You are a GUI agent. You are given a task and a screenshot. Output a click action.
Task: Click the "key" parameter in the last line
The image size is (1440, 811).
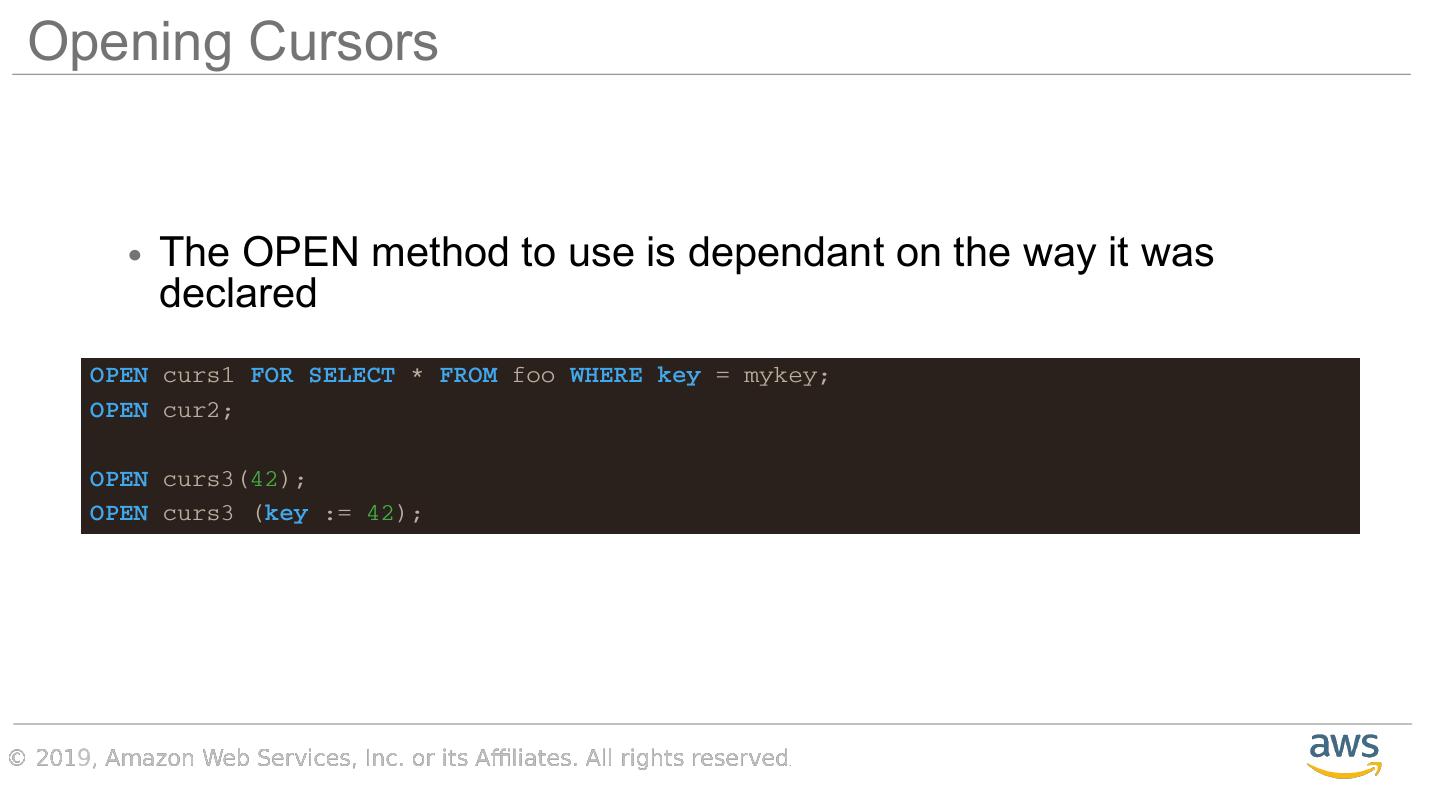coord(286,513)
